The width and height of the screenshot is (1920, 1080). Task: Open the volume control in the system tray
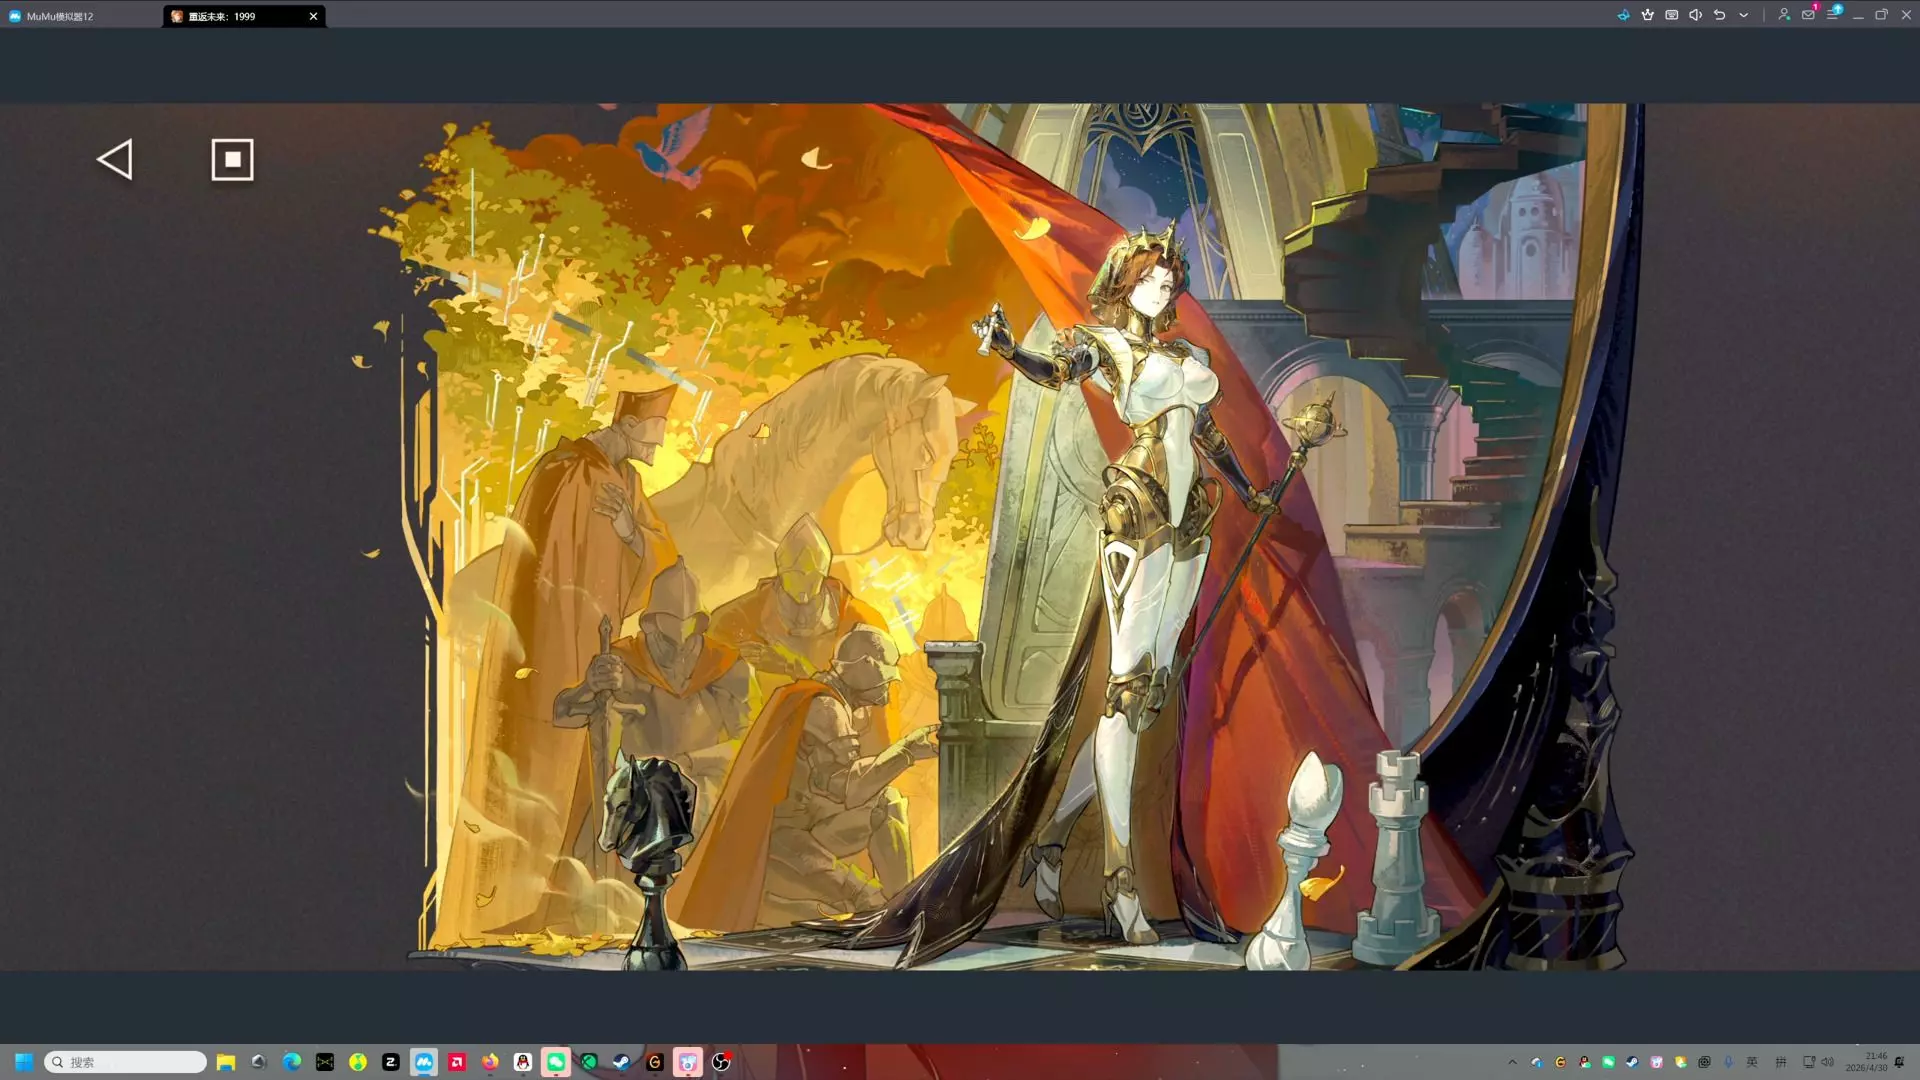[1828, 1062]
